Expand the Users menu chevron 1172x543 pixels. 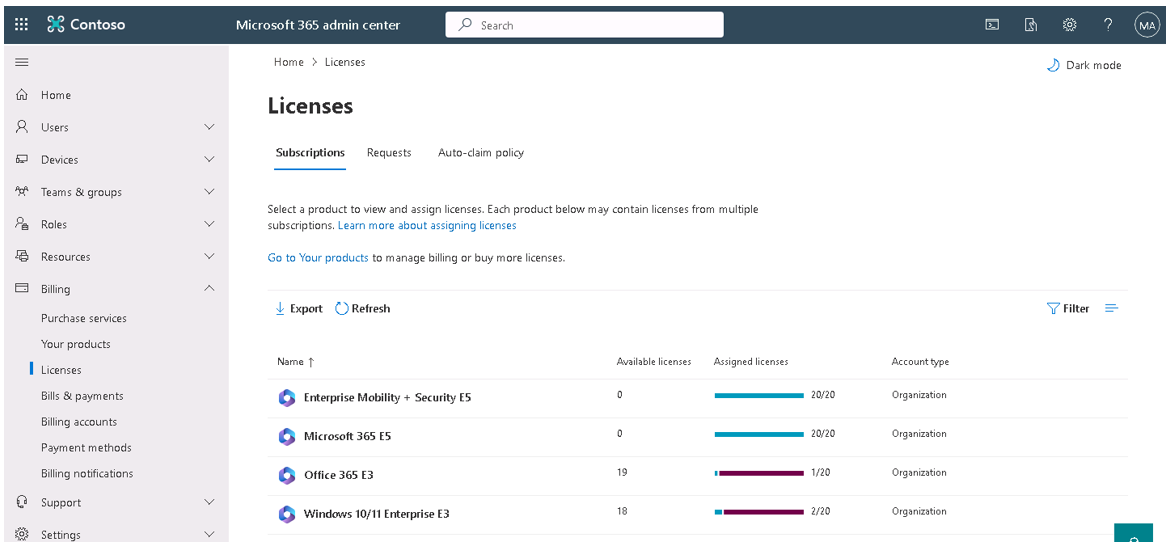coord(209,127)
